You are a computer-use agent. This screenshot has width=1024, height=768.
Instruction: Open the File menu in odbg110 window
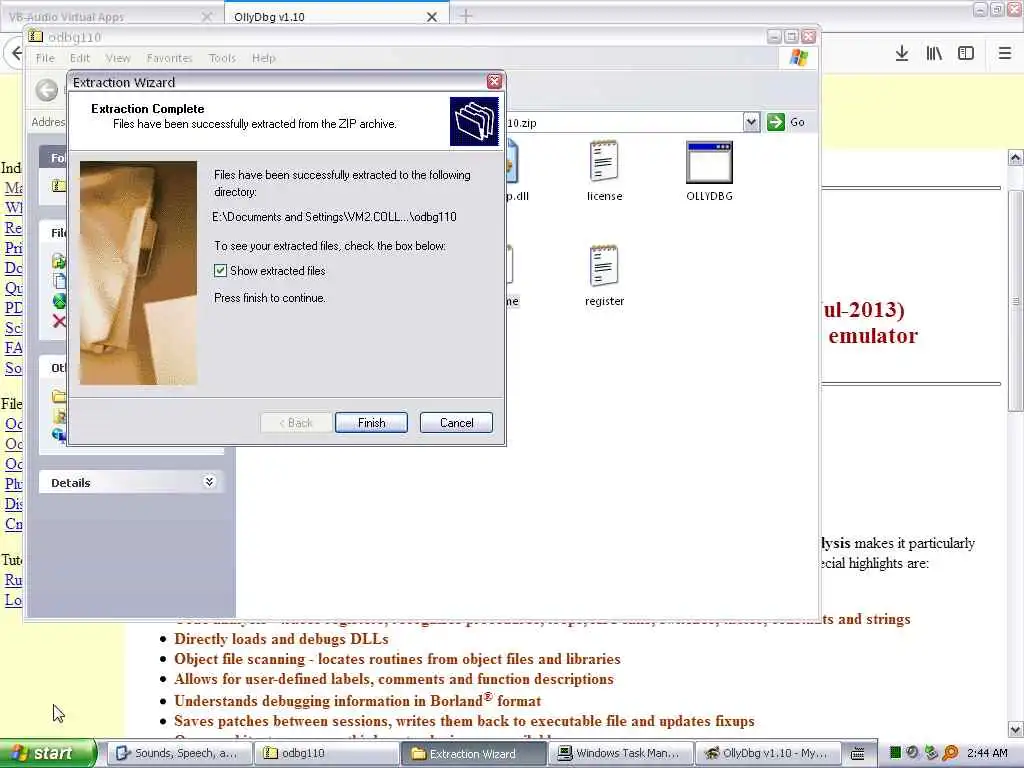(45, 58)
